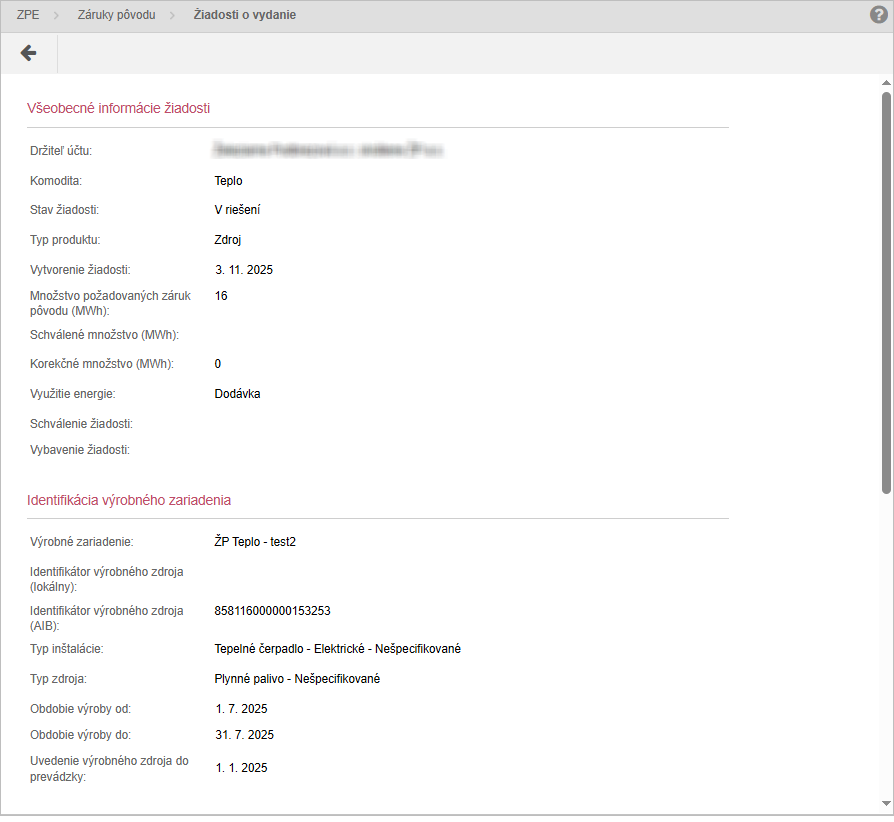Click the scrollbar up arrow
Image resolution: width=894 pixels, height=822 pixels.
point(886,82)
